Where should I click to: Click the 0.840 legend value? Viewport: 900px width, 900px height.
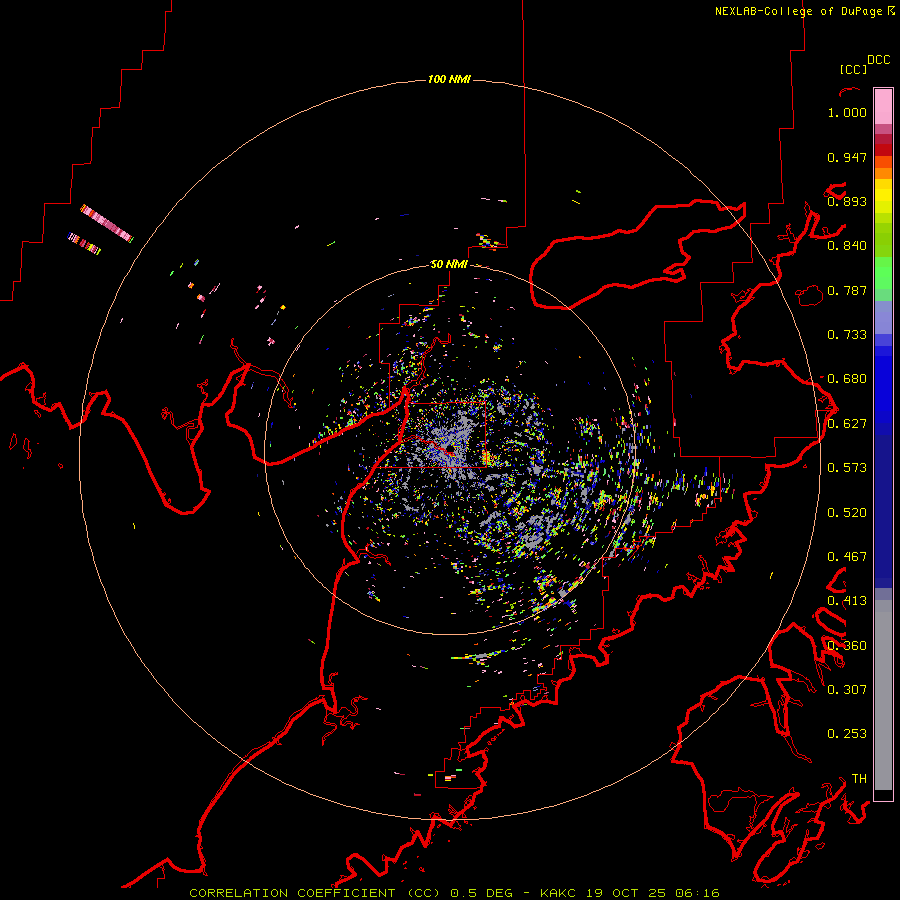847,246
